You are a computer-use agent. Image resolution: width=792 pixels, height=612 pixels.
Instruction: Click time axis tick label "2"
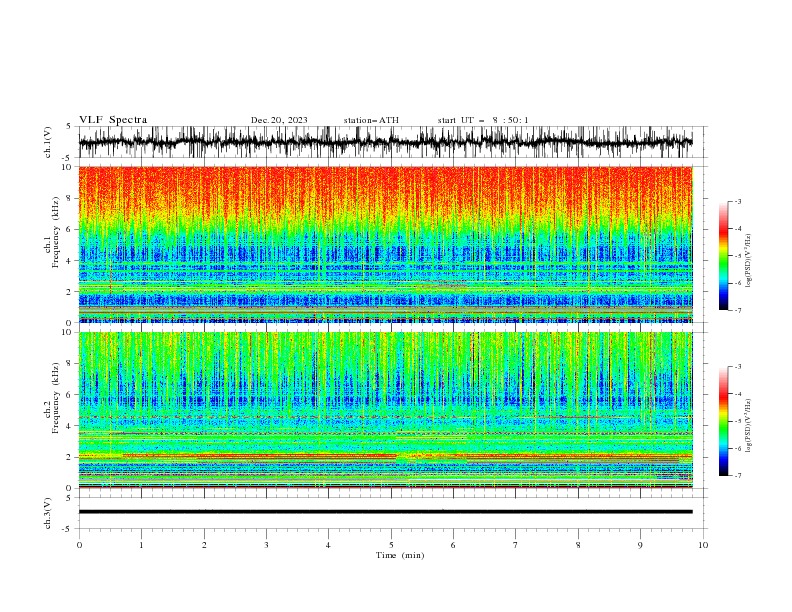204,545
